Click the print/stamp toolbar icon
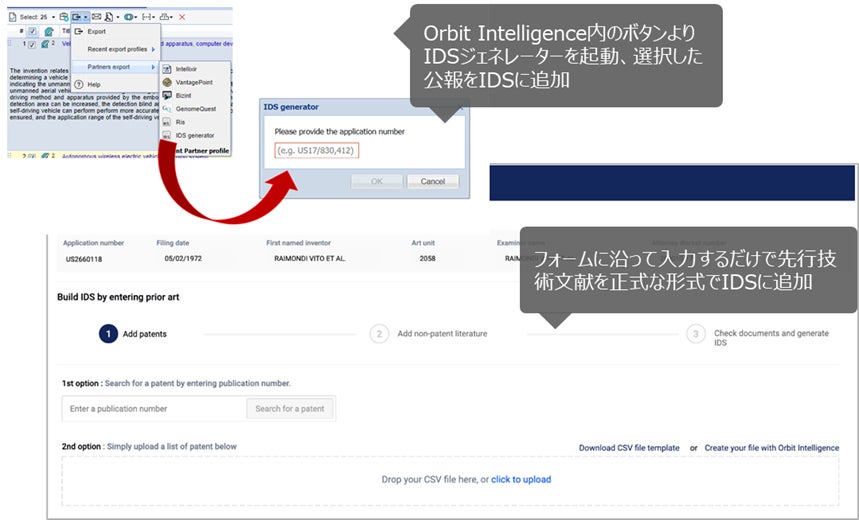The height and width of the screenshot is (520, 859). point(164,17)
